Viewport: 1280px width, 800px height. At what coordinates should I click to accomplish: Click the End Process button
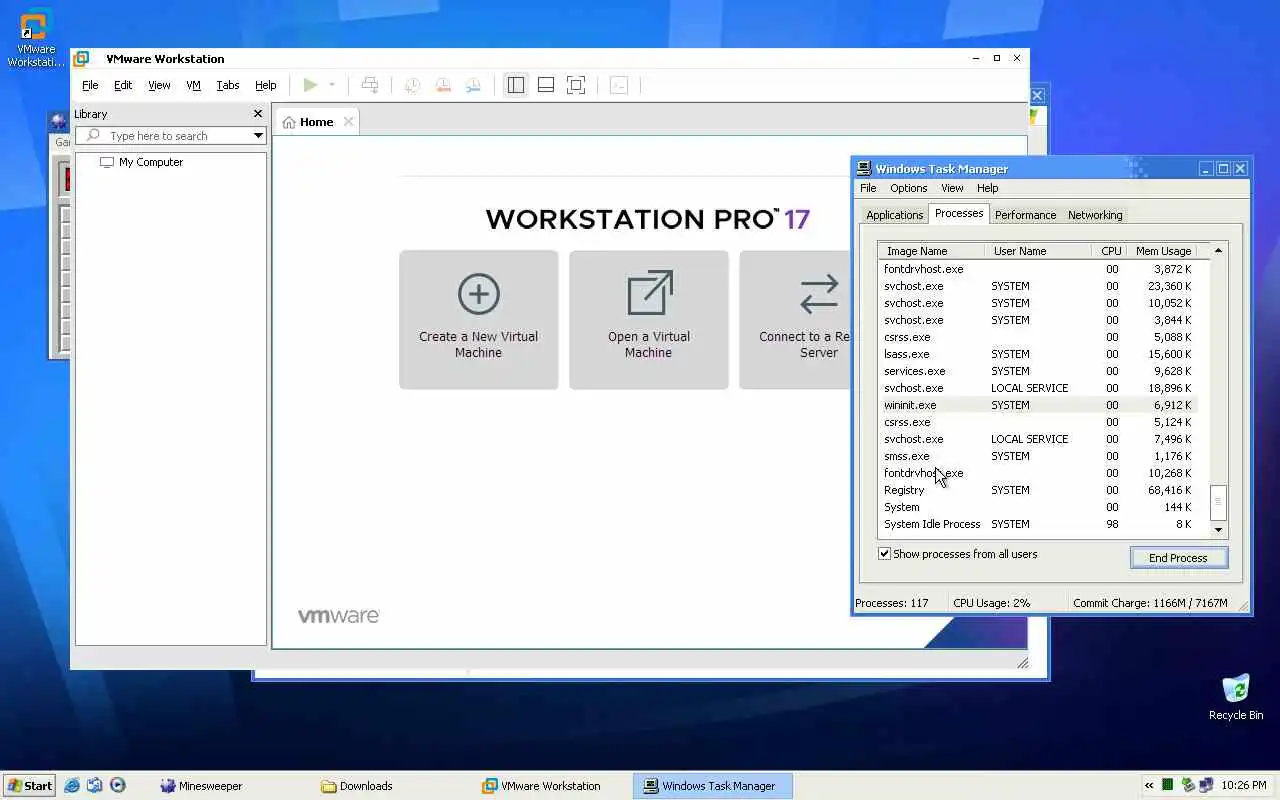coord(1178,558)
